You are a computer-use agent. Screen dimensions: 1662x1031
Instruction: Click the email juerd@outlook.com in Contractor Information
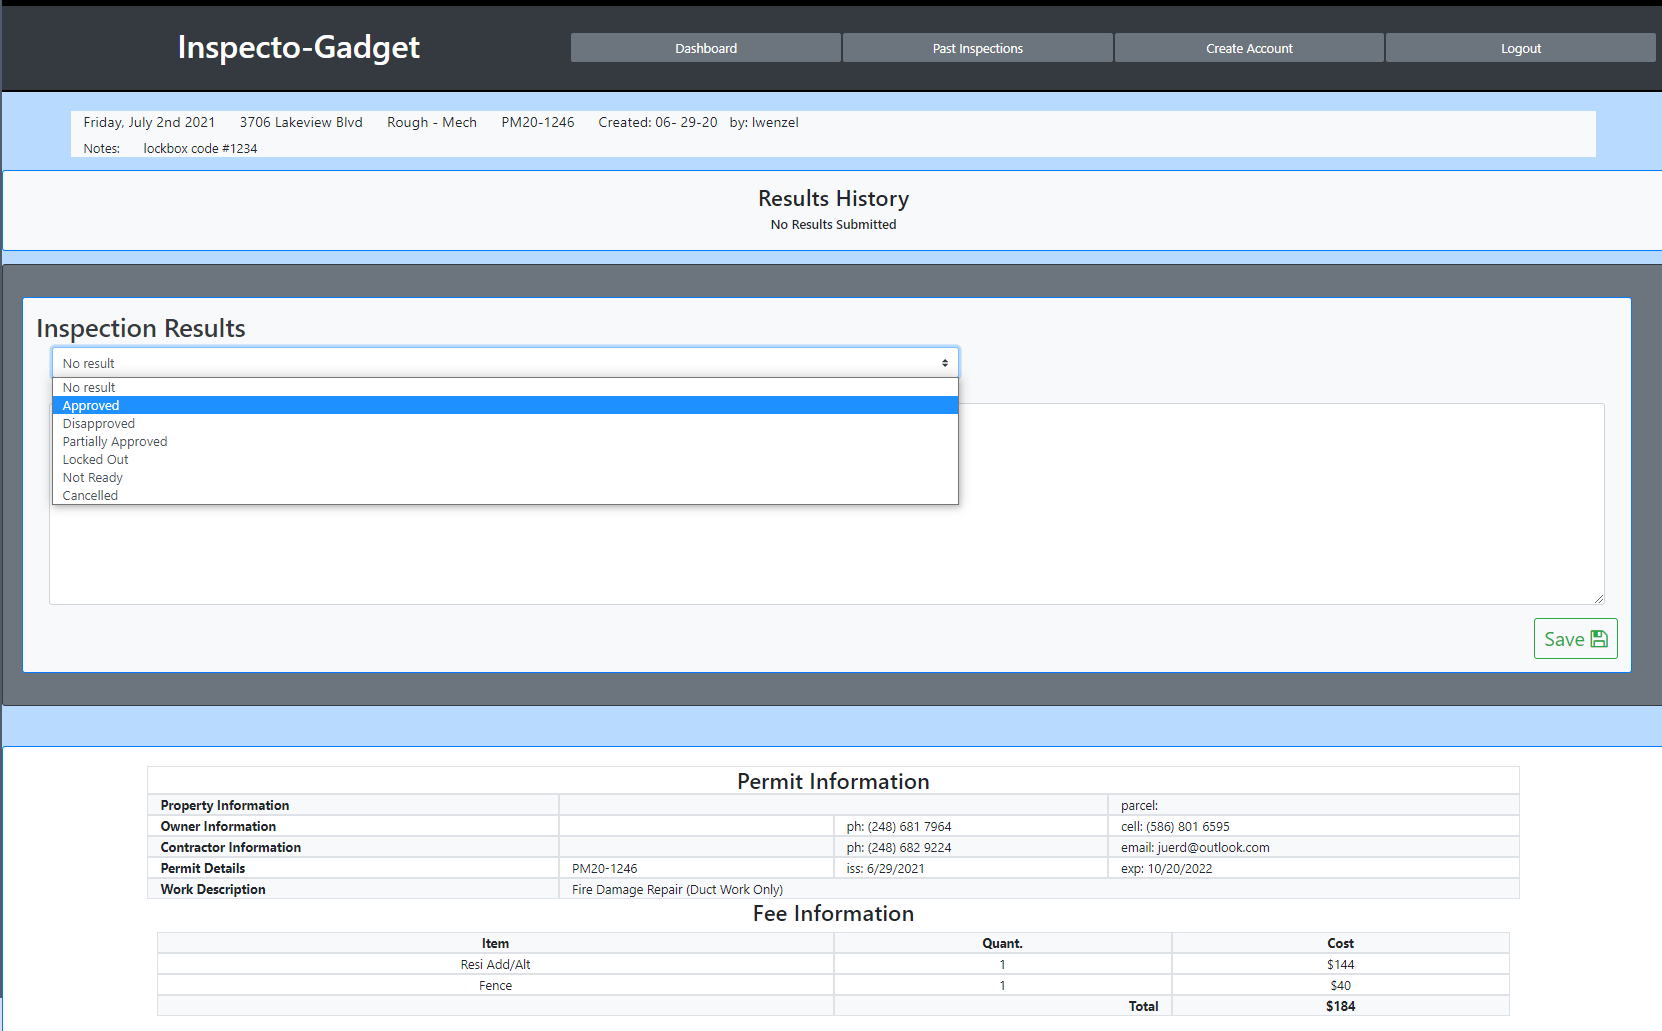1194,846
